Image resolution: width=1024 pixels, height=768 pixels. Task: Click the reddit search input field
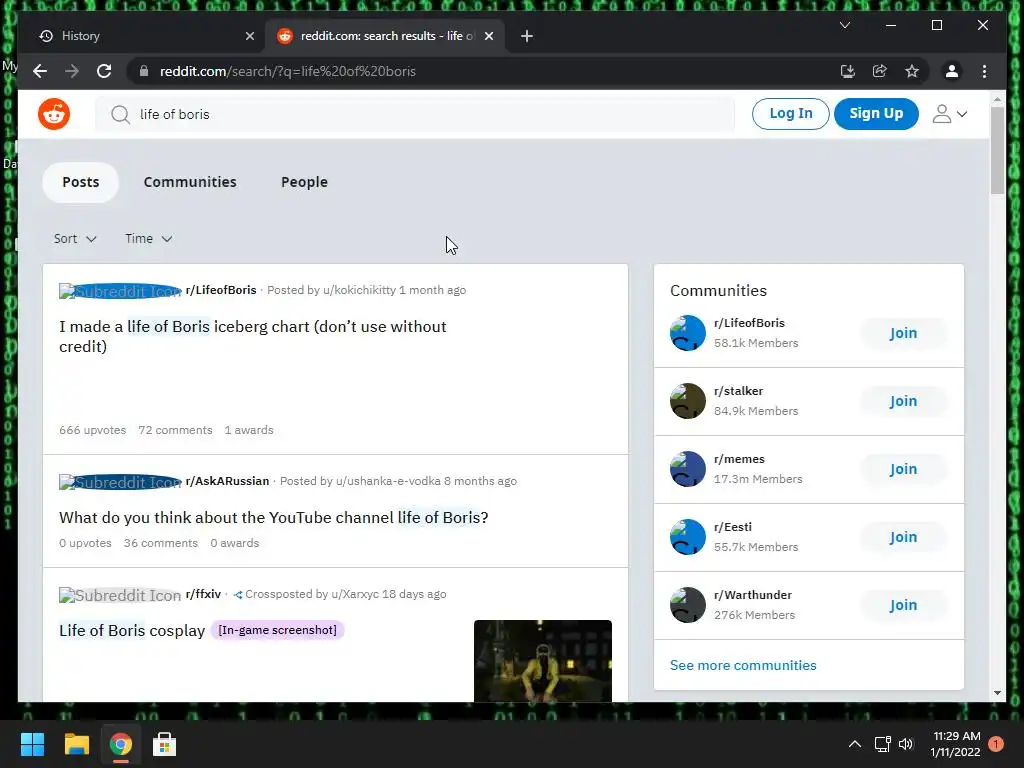pyautogui.click(x=415, y=114)
